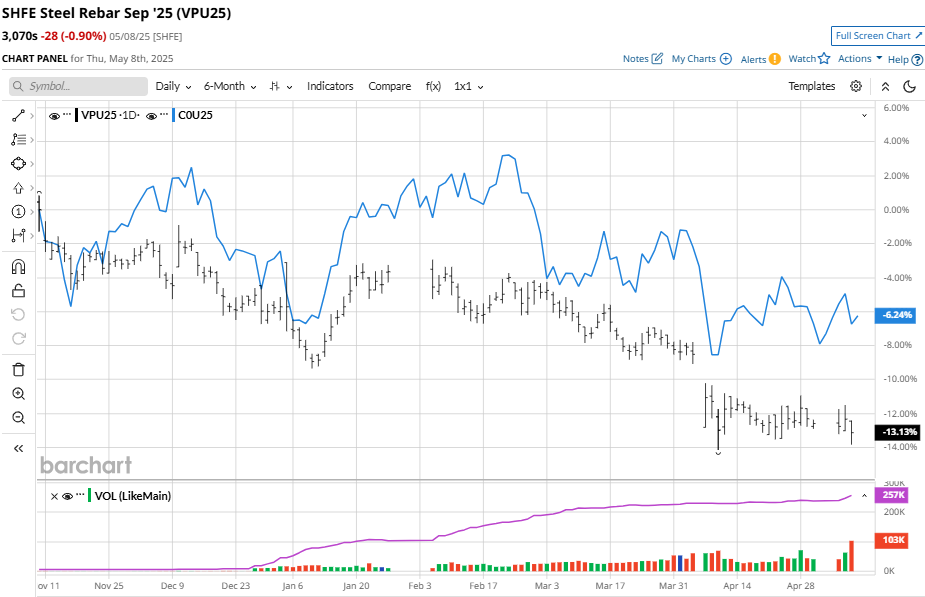The height and width of the screenshot is (597, 925).
Task: Select the trend line drawing tool
Action: [18, 116]
